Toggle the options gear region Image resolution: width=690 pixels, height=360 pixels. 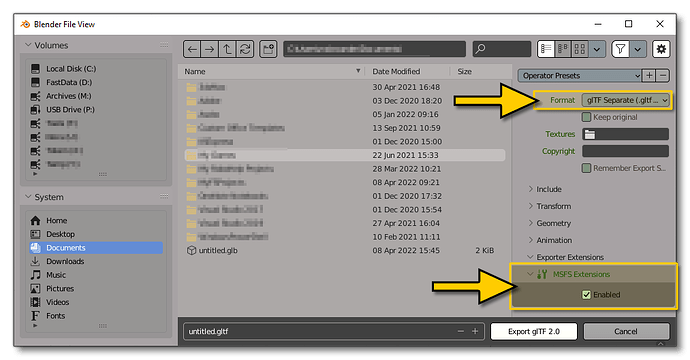661,49
